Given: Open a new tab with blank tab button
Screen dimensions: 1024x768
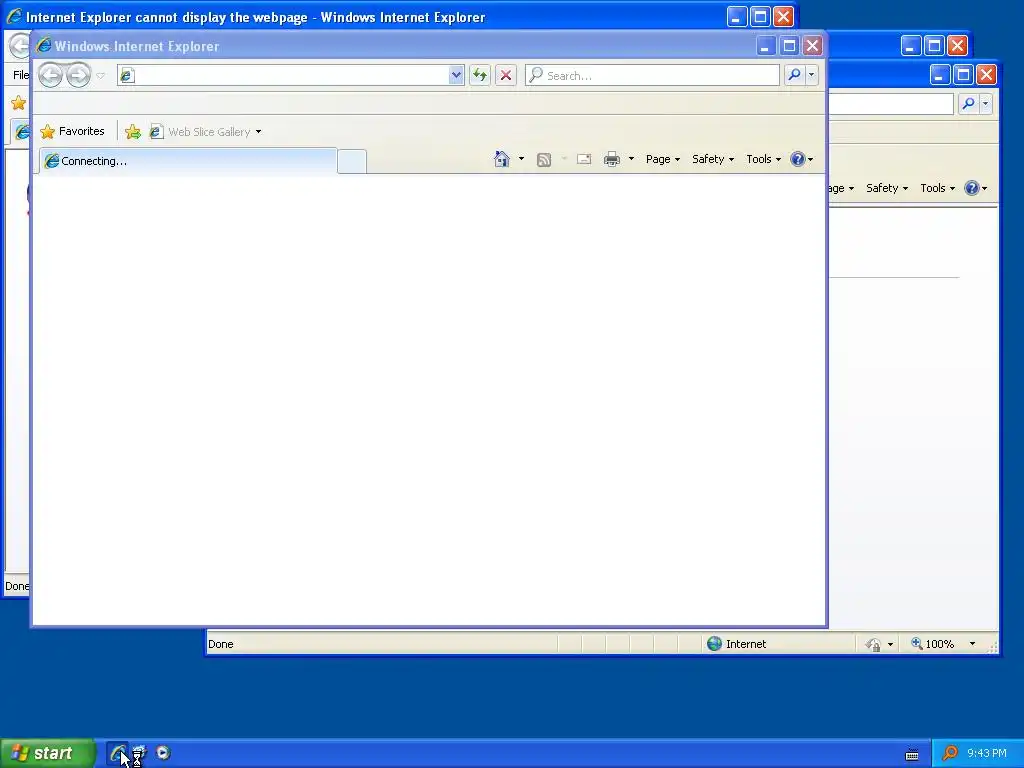Looking at the screenshot, I should tap(352, 161).
